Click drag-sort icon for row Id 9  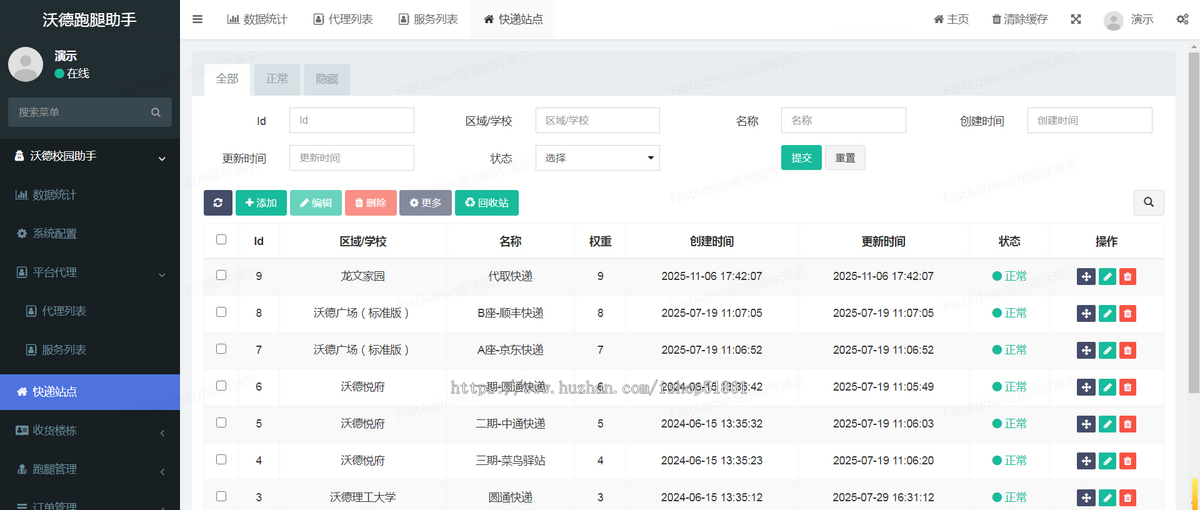[x=1086, y=276]
